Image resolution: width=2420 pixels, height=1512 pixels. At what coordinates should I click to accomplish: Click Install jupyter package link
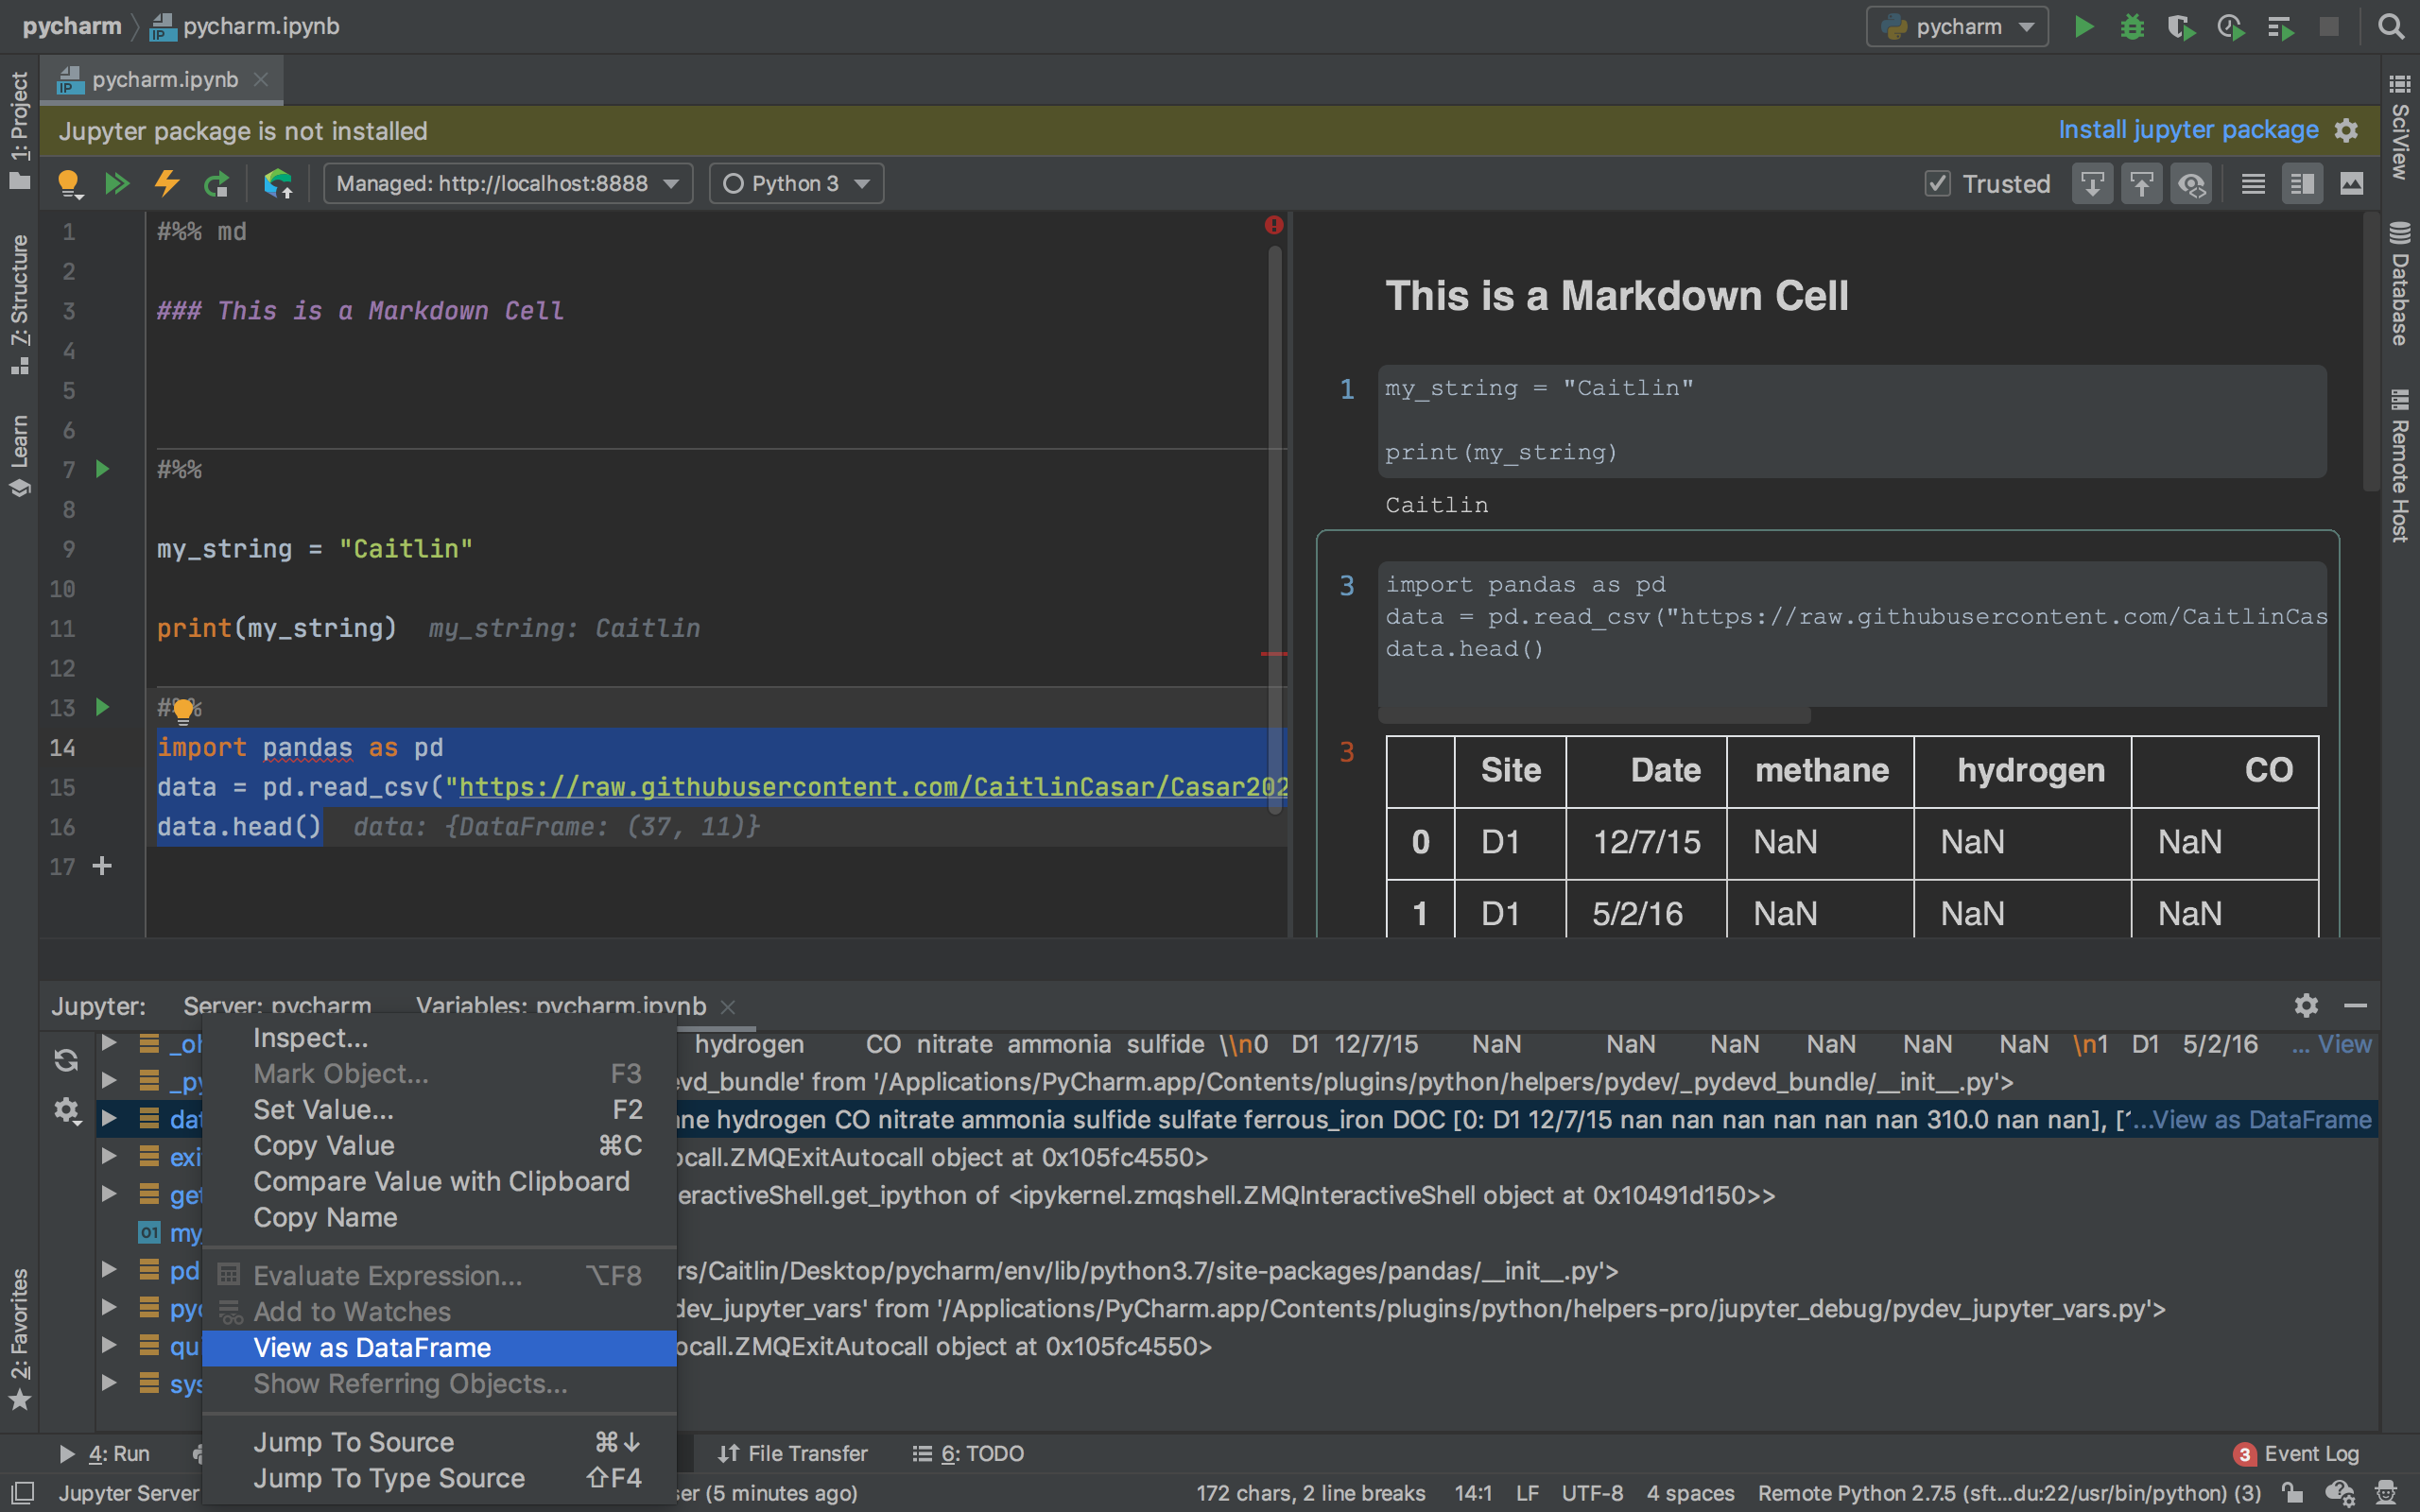coord(2188,130)
